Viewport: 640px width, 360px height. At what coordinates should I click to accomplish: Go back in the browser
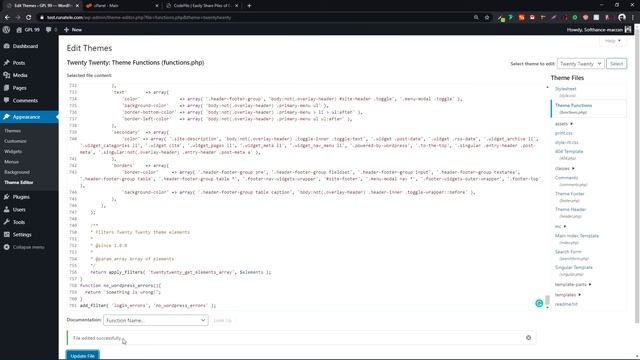coord(7,18)
